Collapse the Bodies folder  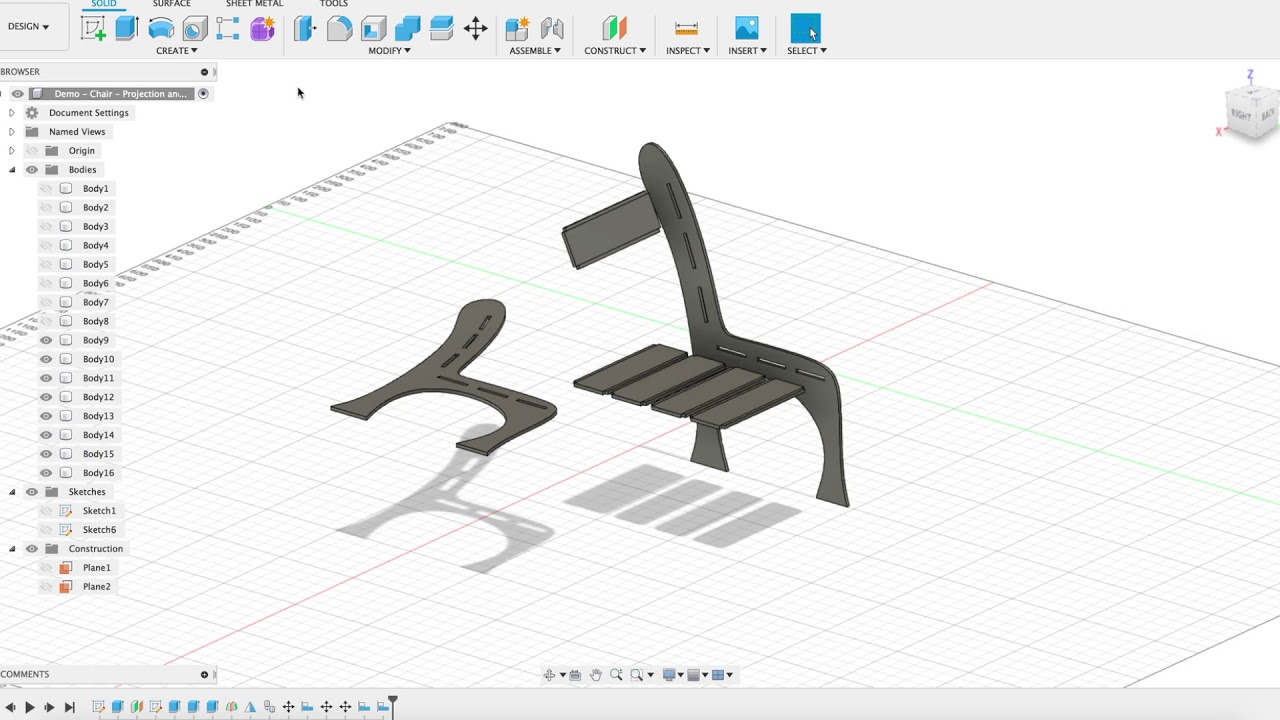[12, 170]
